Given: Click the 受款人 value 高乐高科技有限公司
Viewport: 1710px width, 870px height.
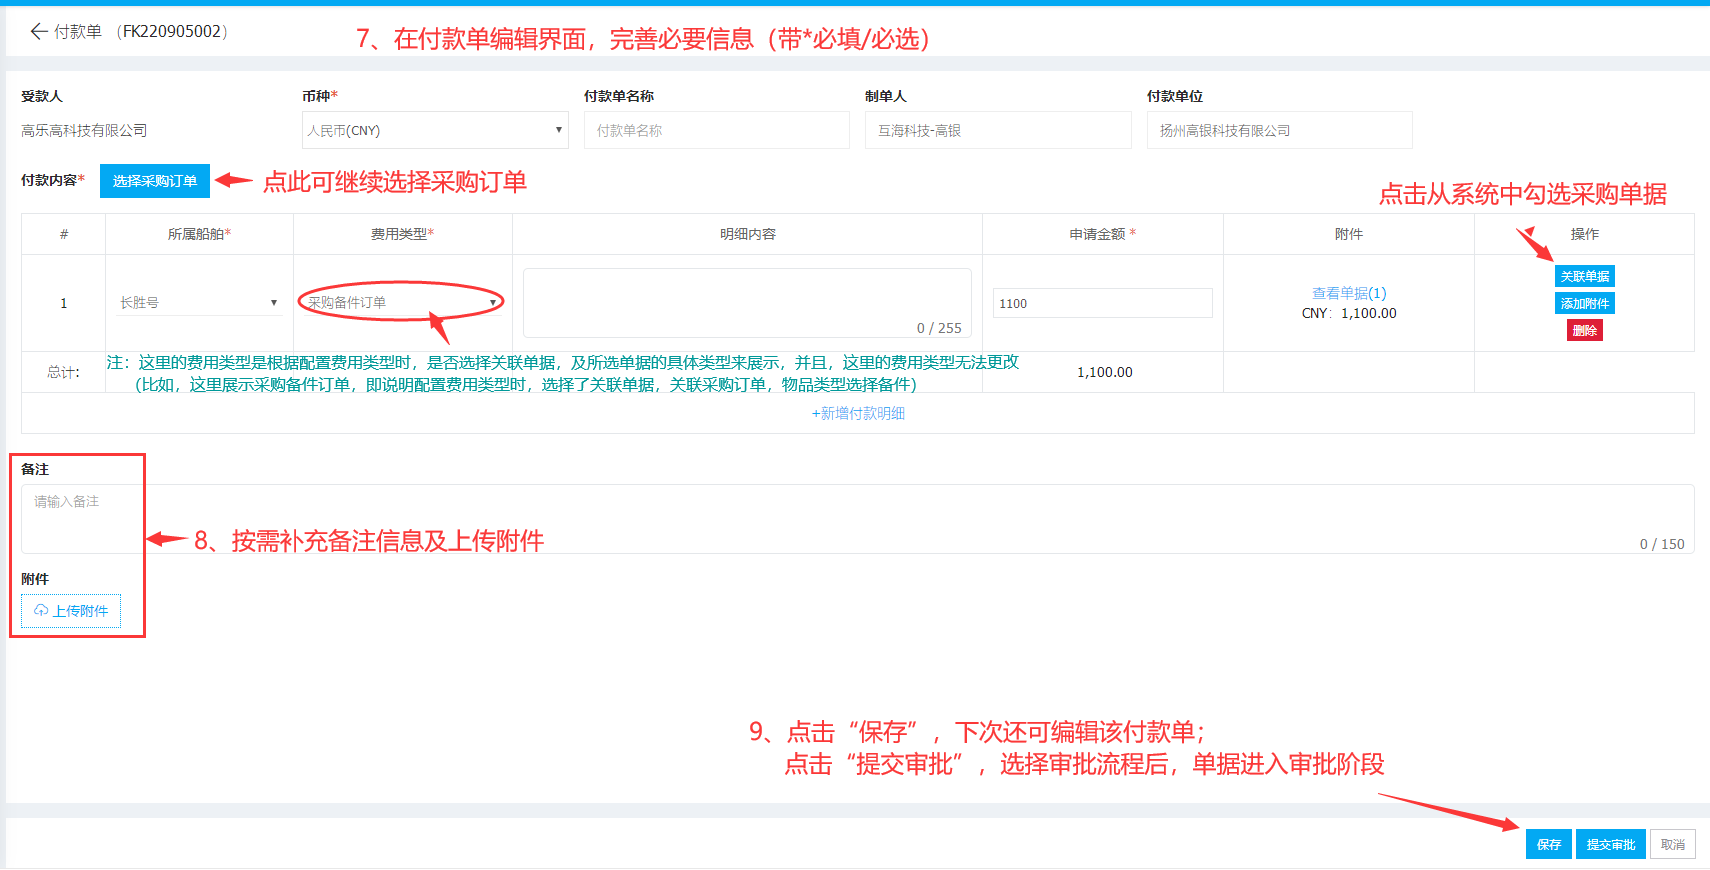Looking at the screenshot, I should click(84, 130).
